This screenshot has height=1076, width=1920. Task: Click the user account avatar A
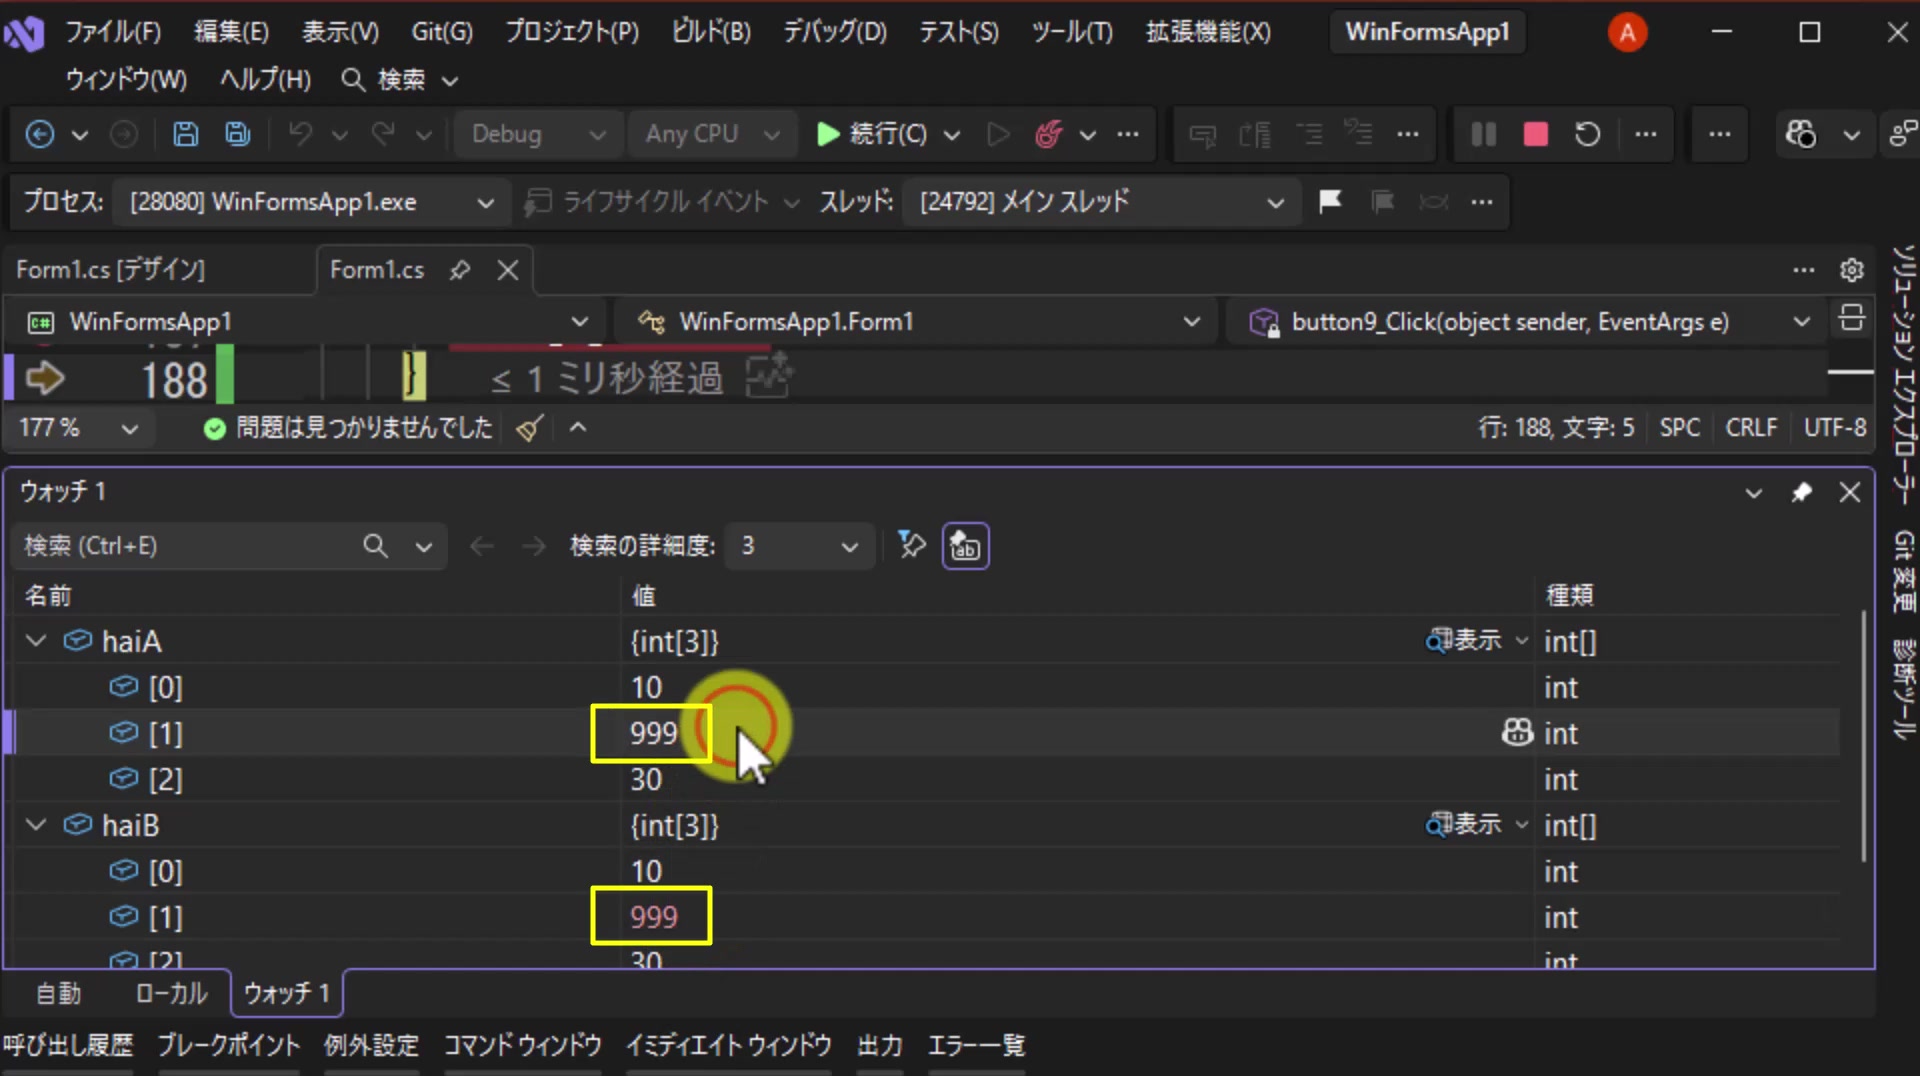pyautogui.click(x=1627, y=32)
